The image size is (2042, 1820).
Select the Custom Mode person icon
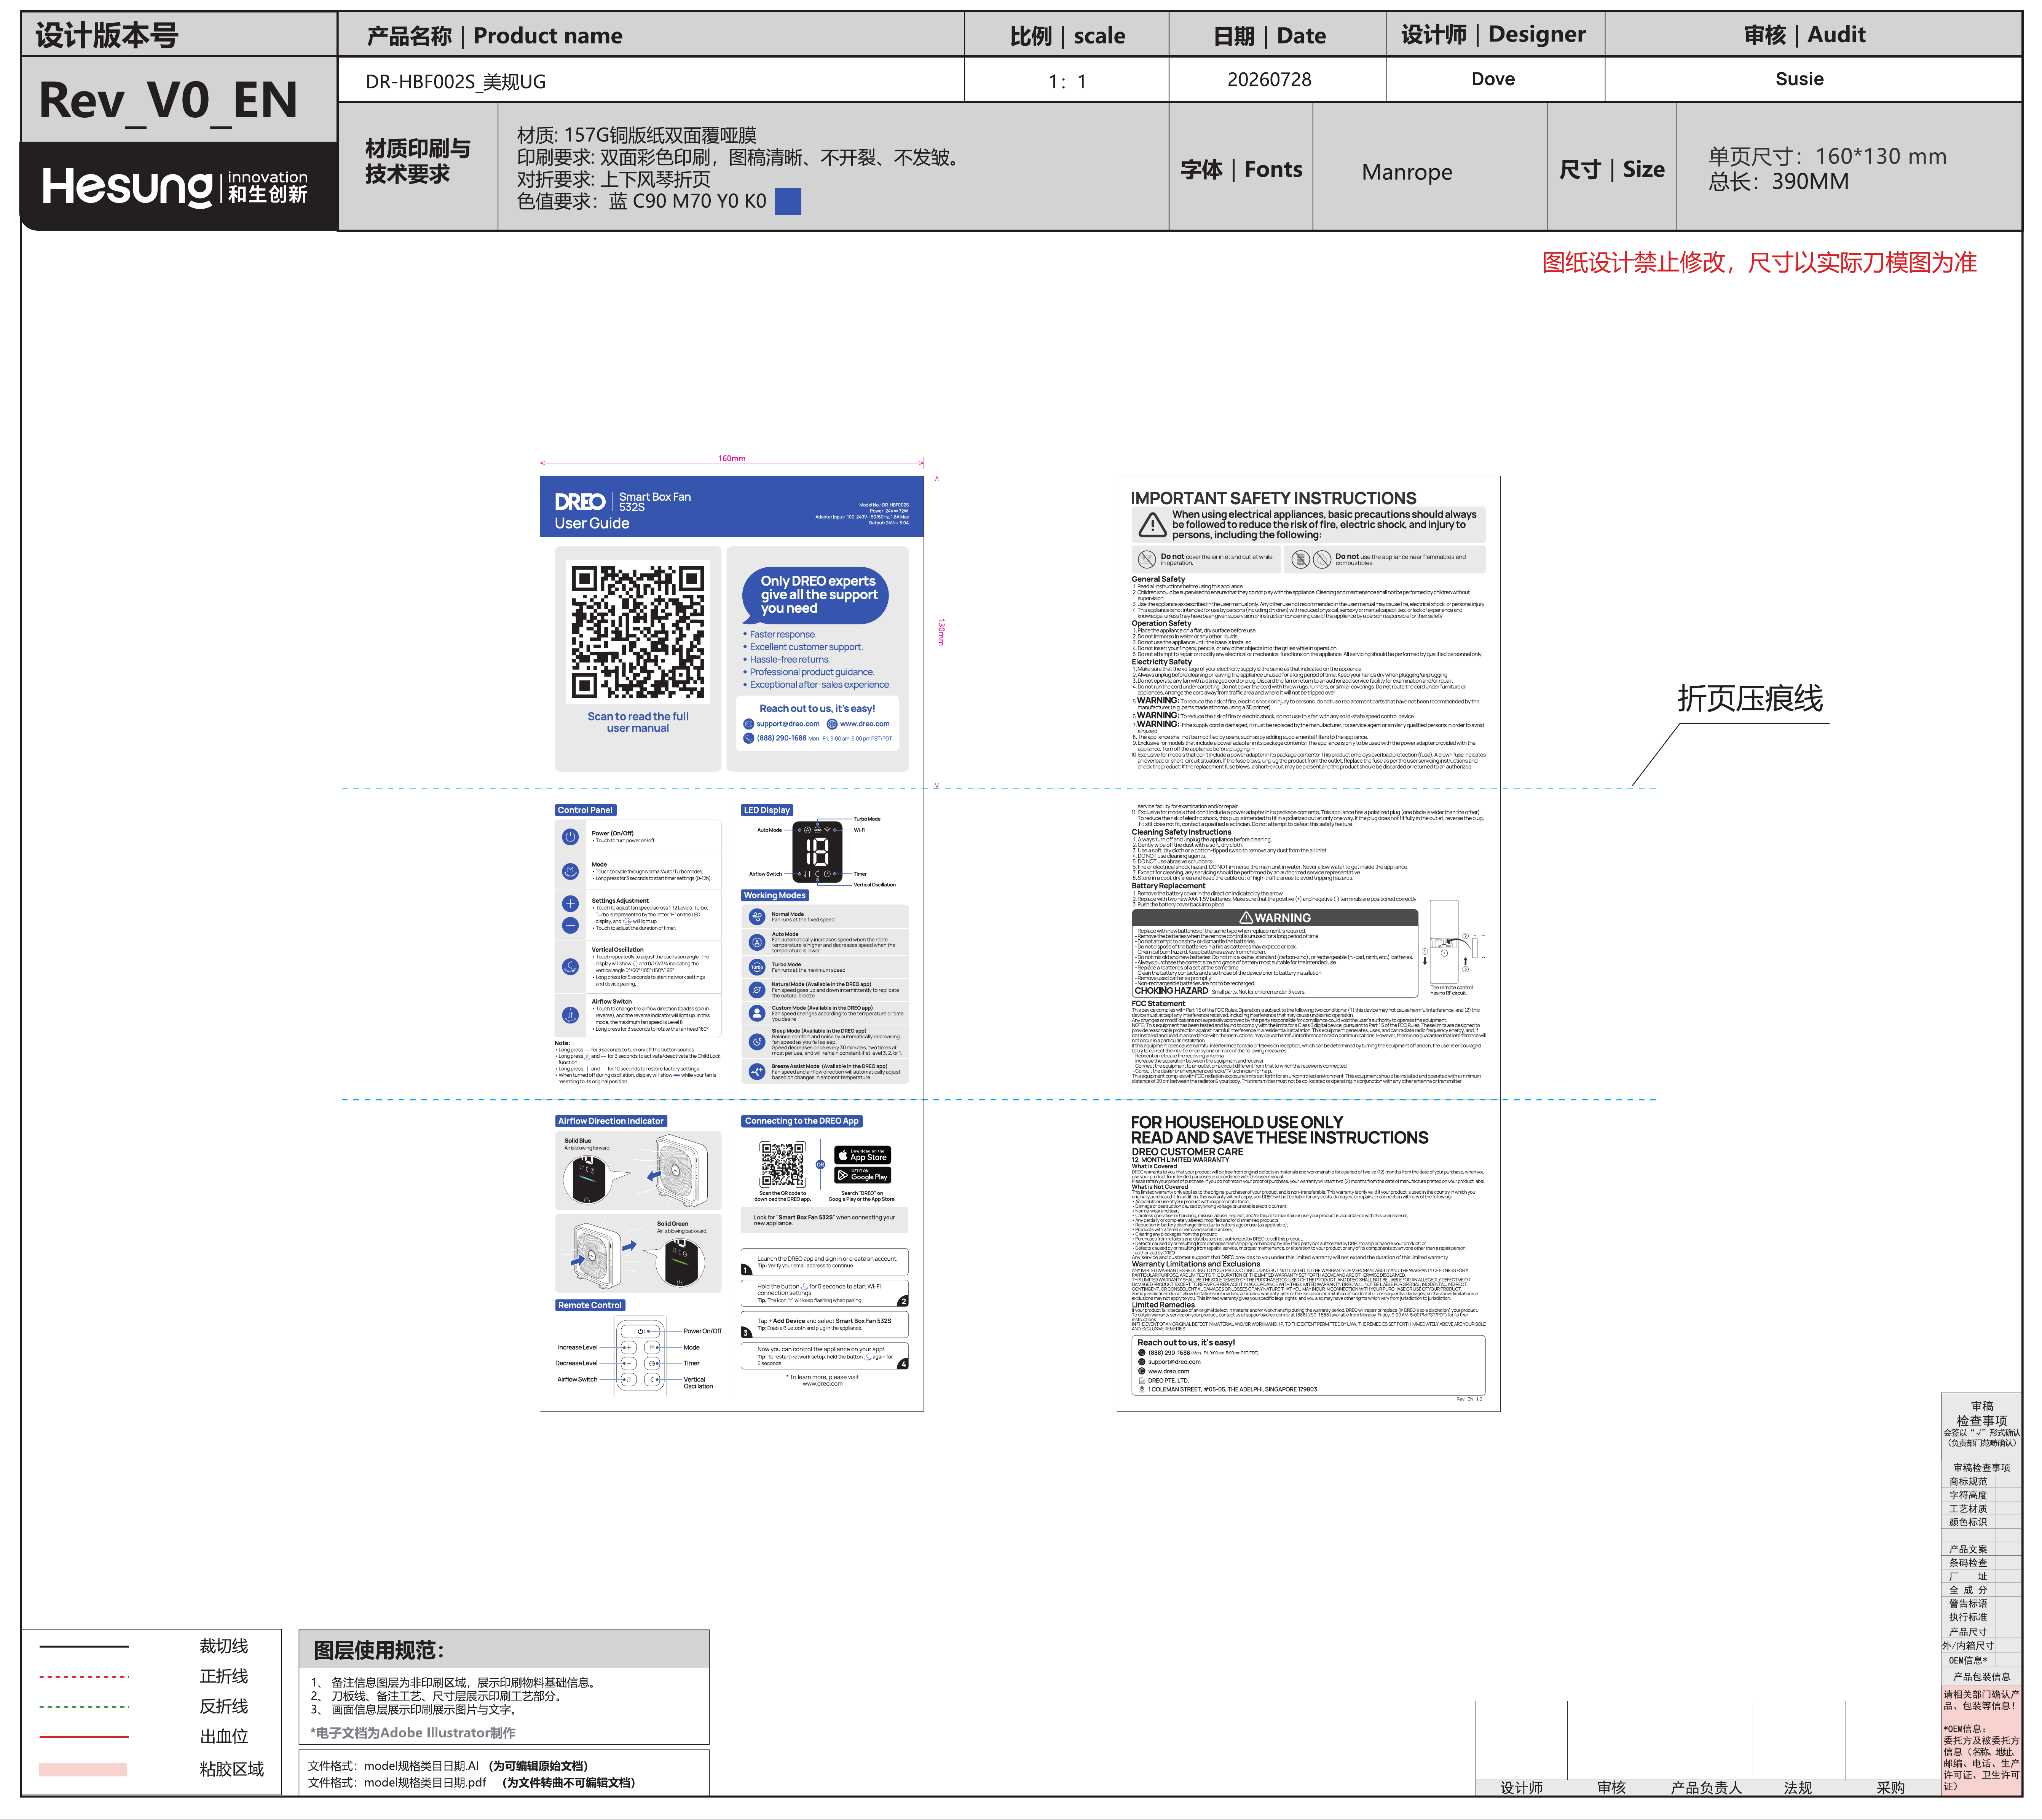(757, 1013)
